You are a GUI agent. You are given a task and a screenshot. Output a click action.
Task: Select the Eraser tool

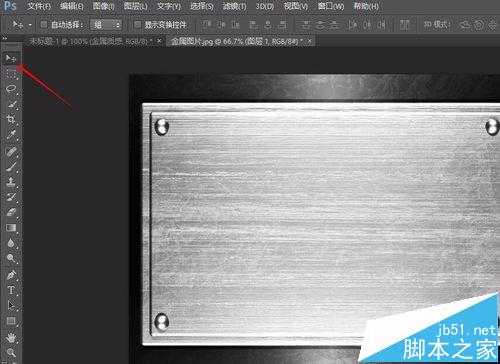pyautogui.click(x=11, y=212)
